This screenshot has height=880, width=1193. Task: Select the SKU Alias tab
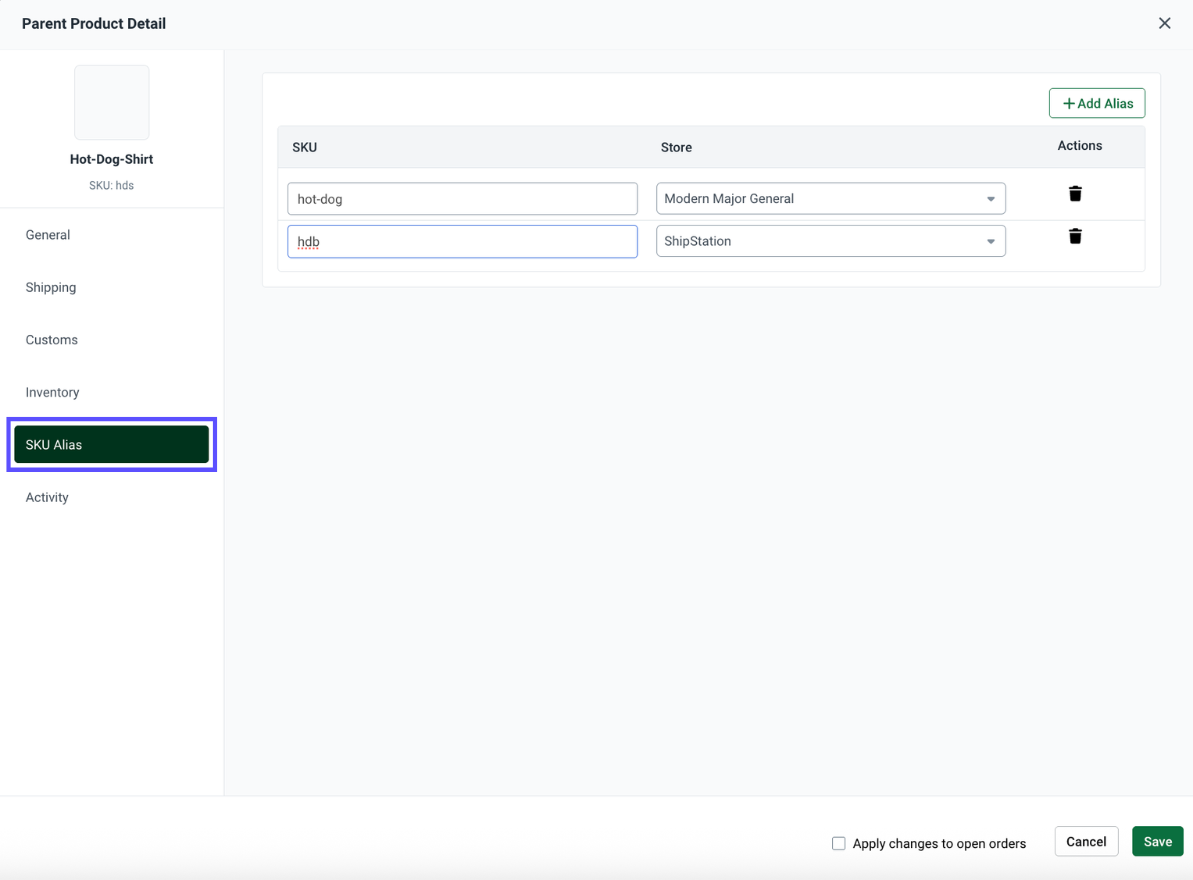coord(111,444)
